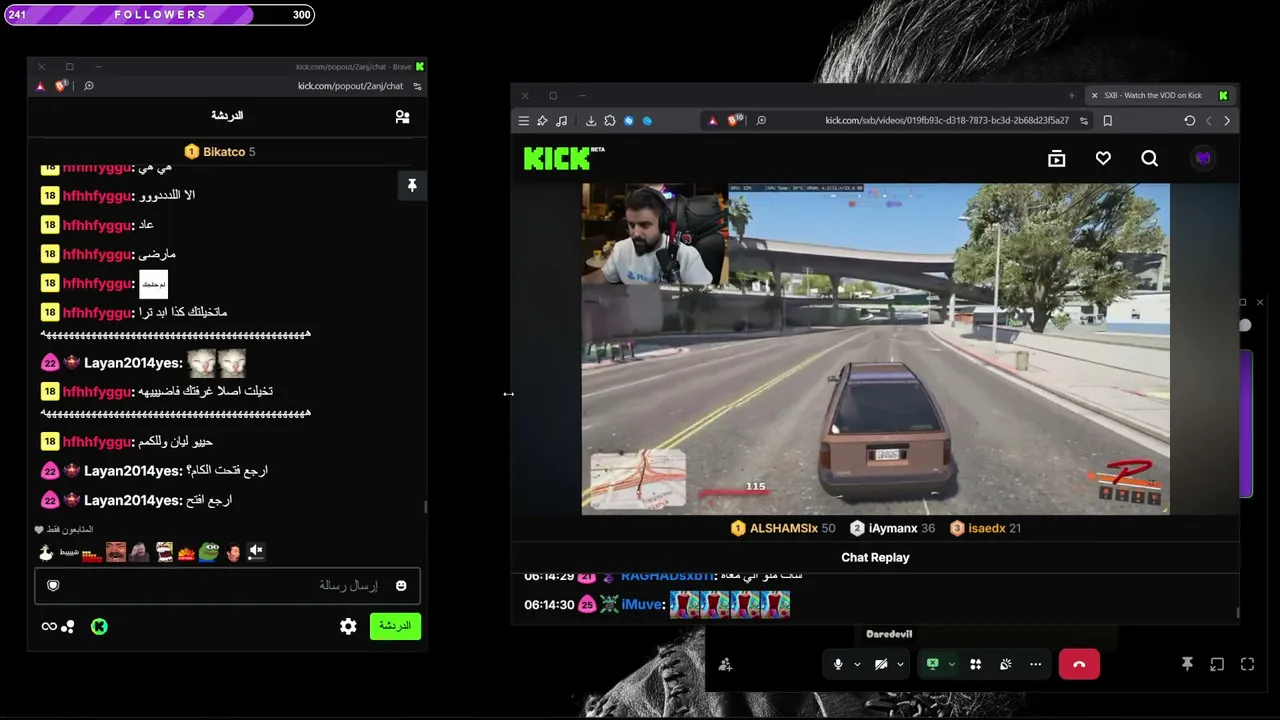Open Kick search magnifier
The height and width of the screenshot is (720, 1280).
1149,158
